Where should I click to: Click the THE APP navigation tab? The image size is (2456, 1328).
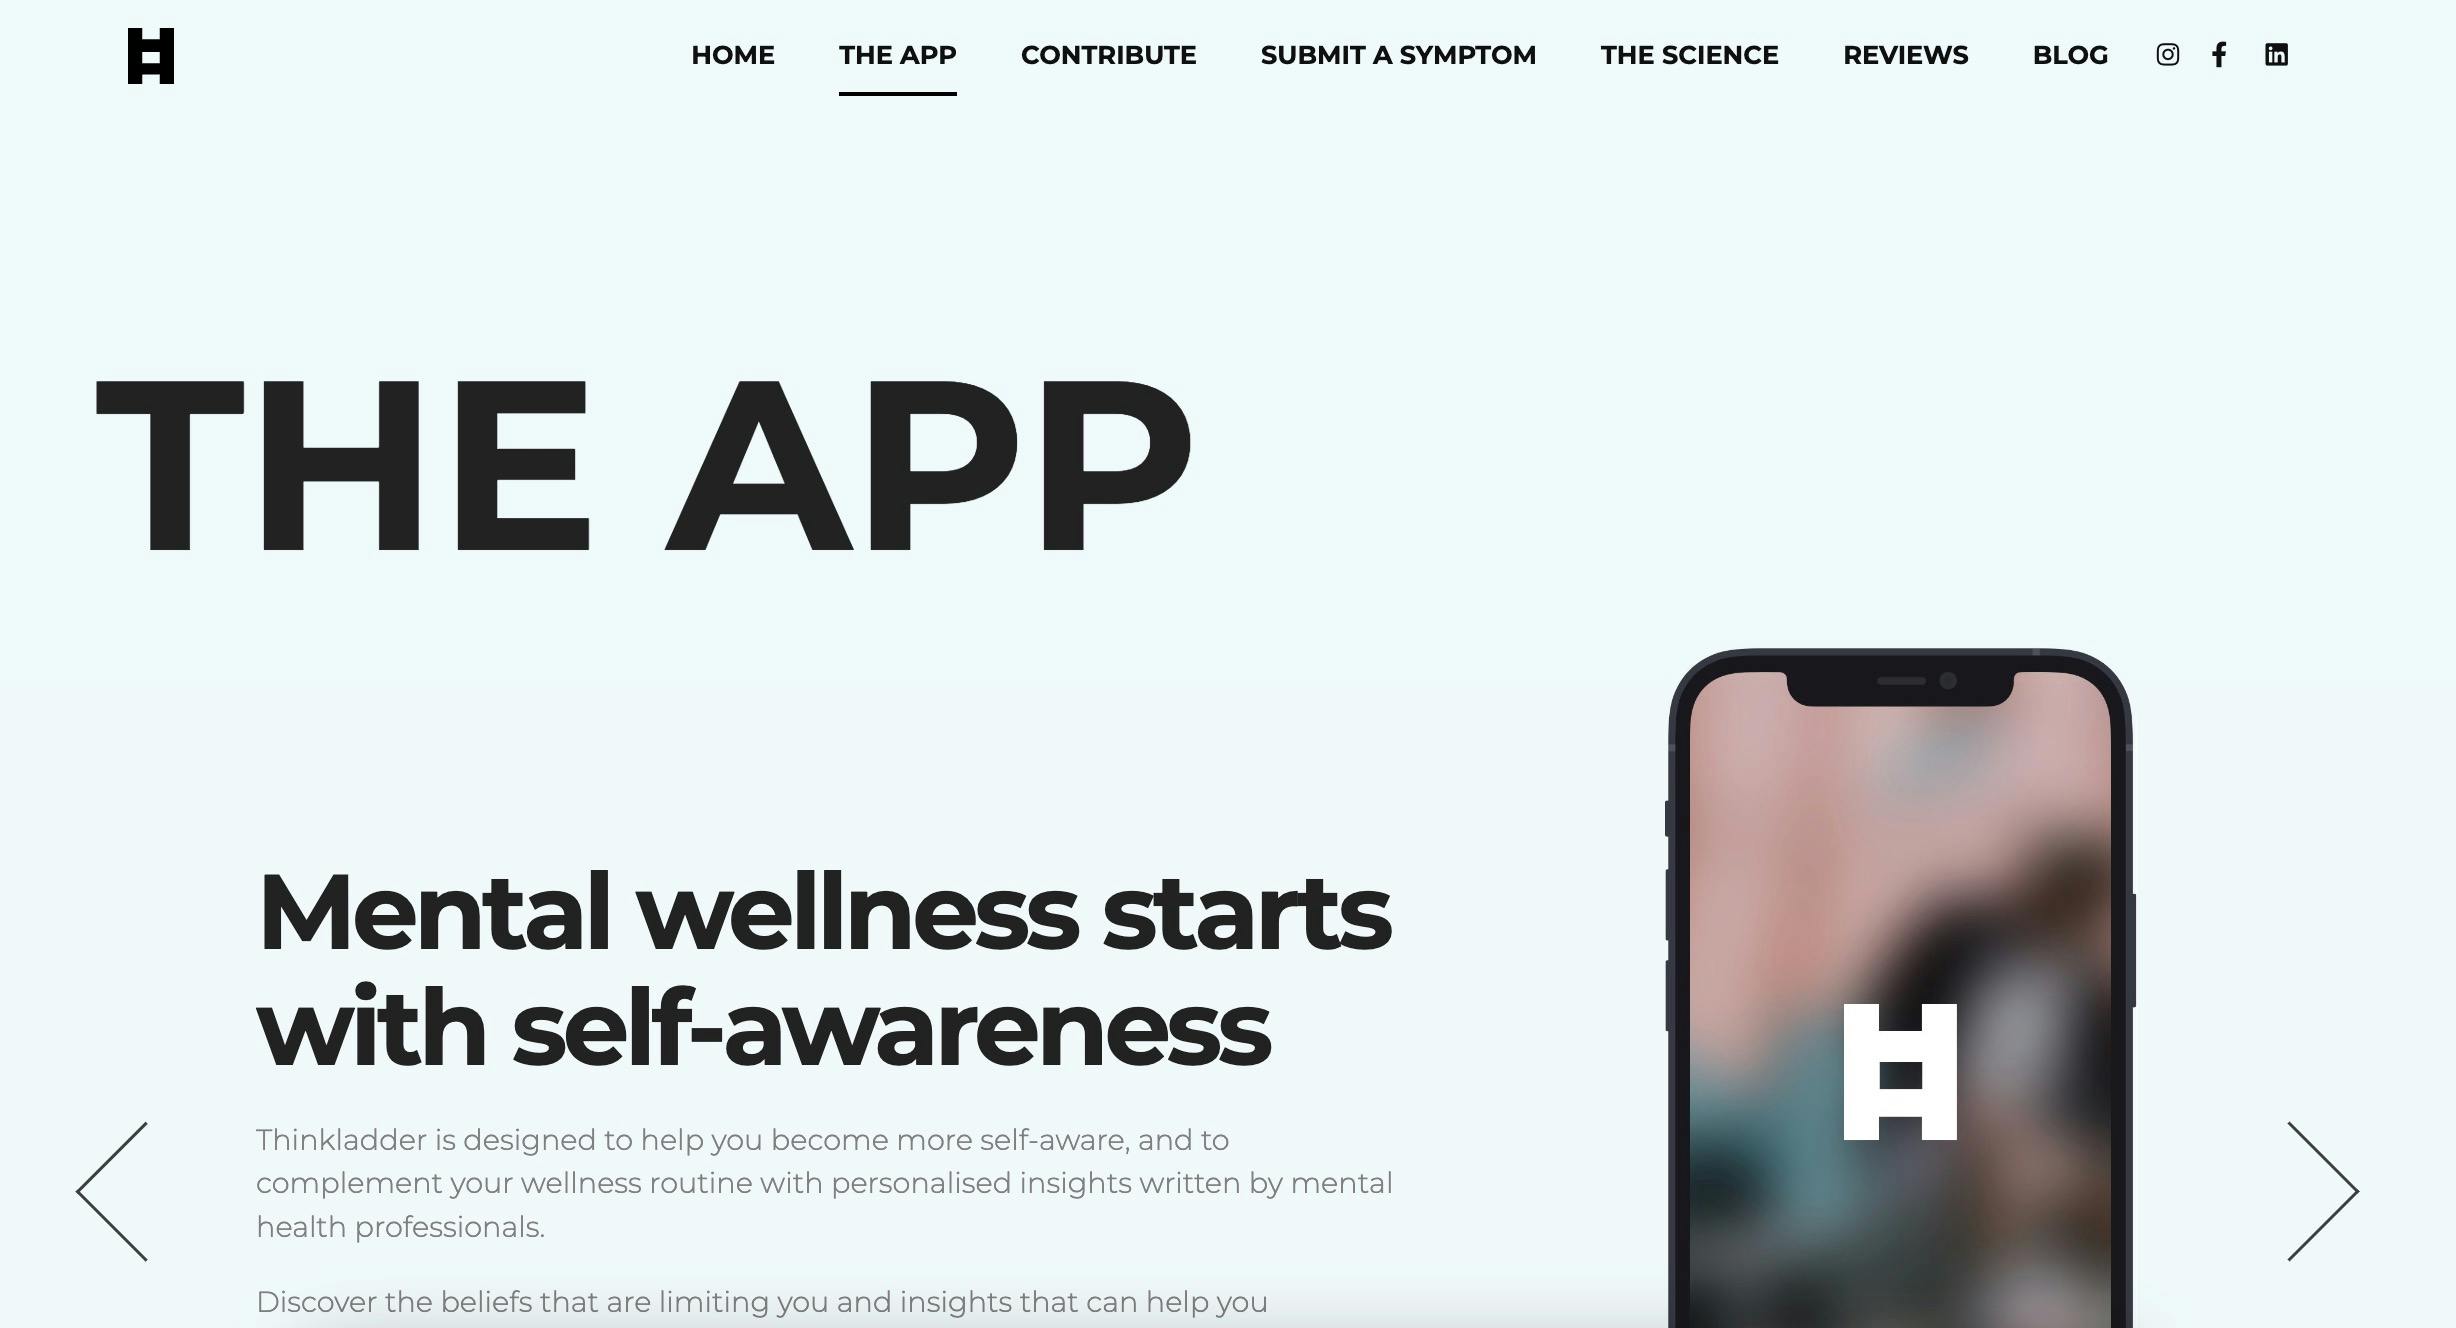pos(898,54)
